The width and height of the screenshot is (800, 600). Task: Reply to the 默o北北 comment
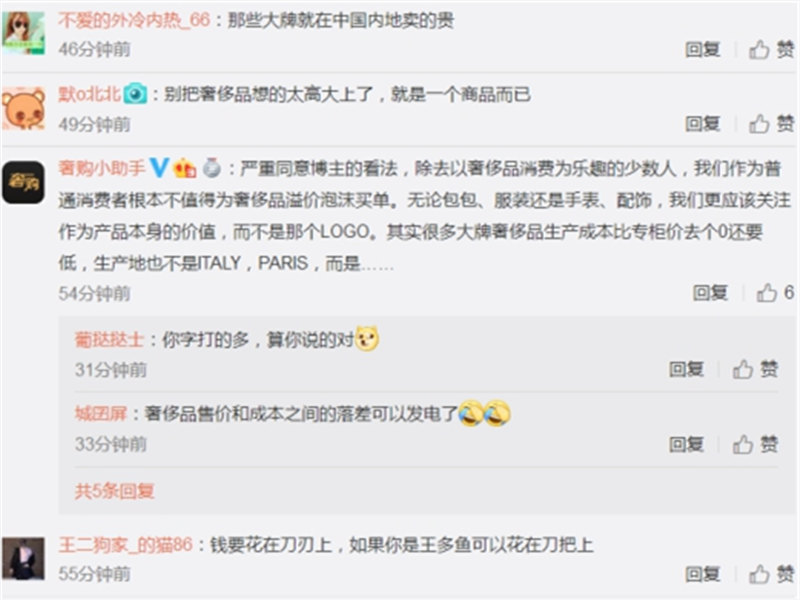point(703,123)
